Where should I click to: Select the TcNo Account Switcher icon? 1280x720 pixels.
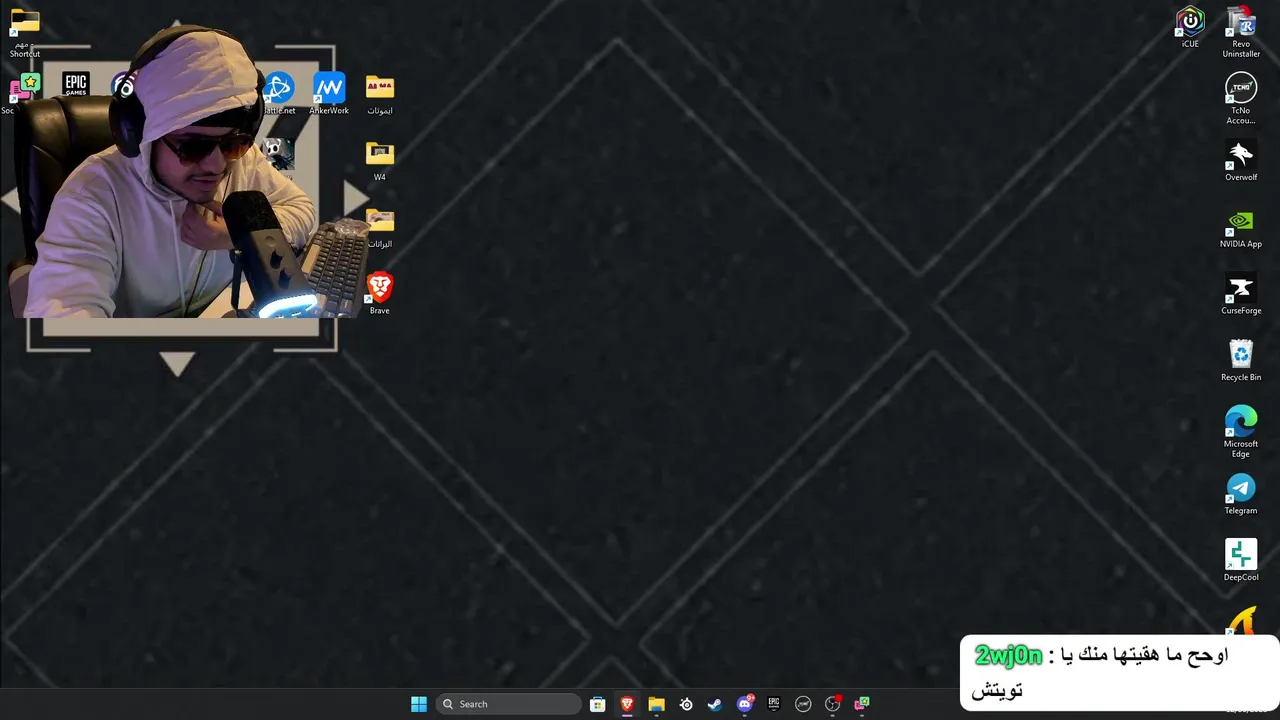point(1241,98)
